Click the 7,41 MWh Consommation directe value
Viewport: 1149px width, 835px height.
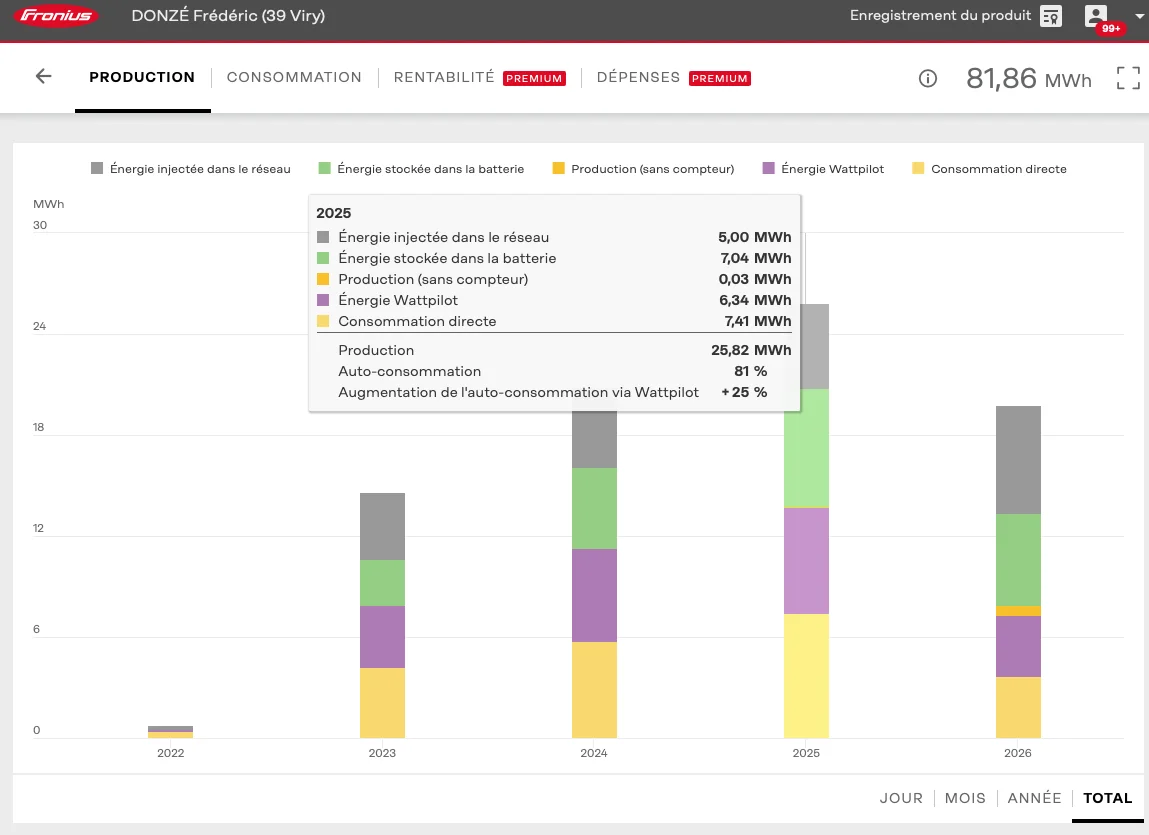tap(758, 321)
